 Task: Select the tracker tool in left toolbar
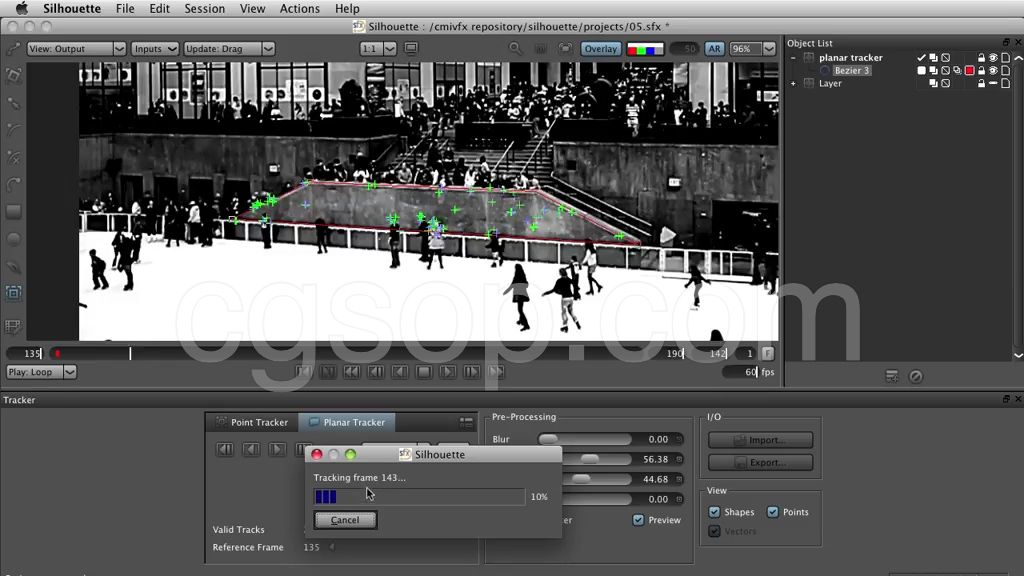(x=13, y=293)
